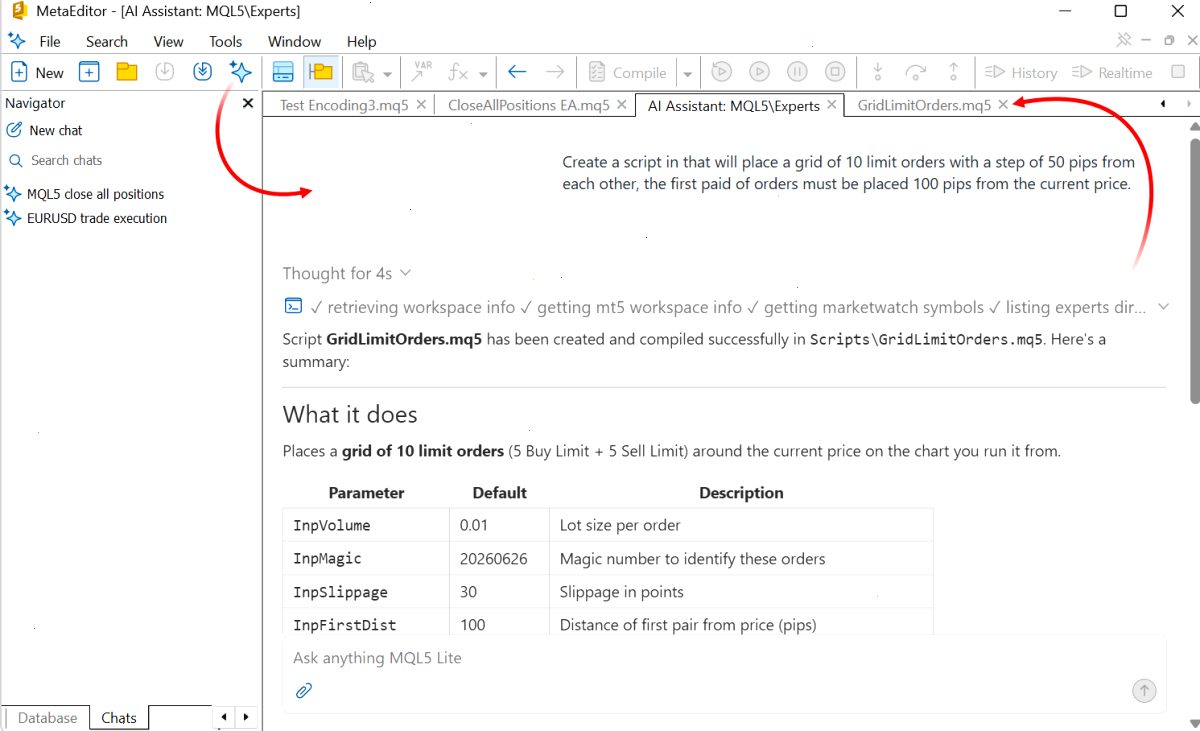Open the Window menu
This screenshot has height=731, width=1200.
pos(295,41)
